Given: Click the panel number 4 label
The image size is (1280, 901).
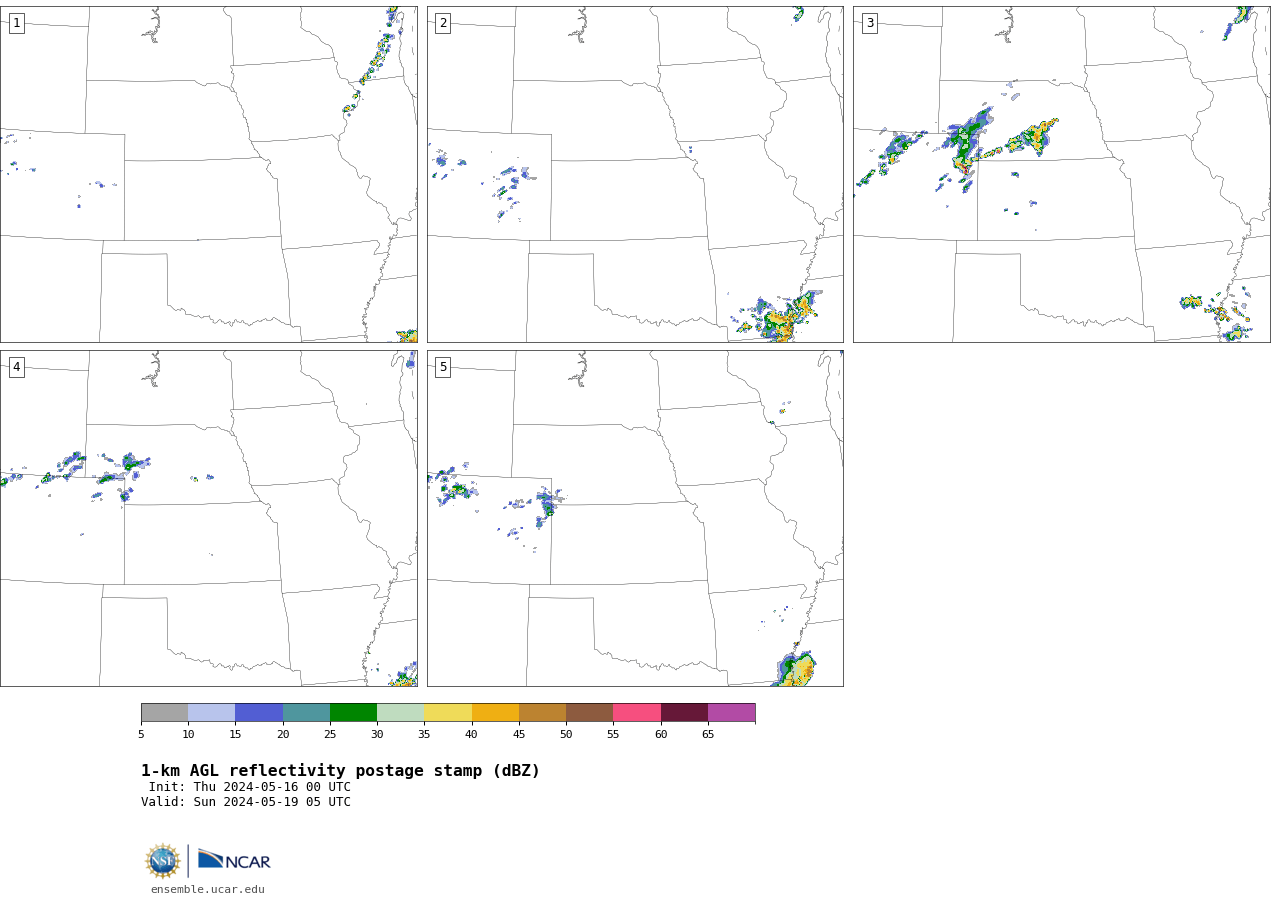Looking at the screenshot, I should pyautogui.click(x=16, y=367).
